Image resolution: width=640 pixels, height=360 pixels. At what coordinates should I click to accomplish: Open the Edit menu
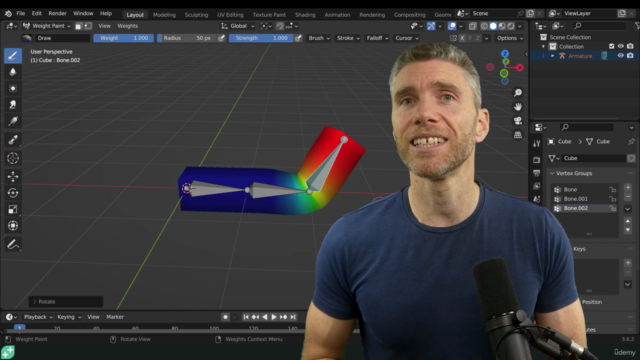[36, 13]
